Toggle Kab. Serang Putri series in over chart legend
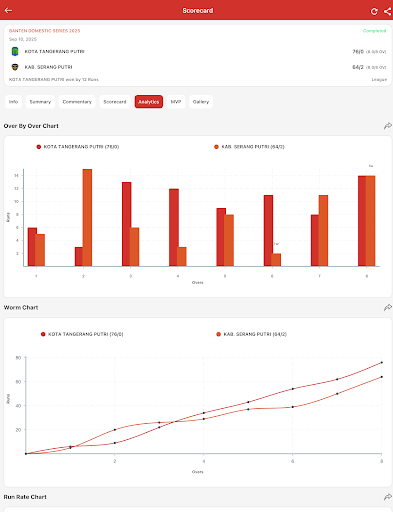Screen dimensions: 393x512 (x=249, y=147)
